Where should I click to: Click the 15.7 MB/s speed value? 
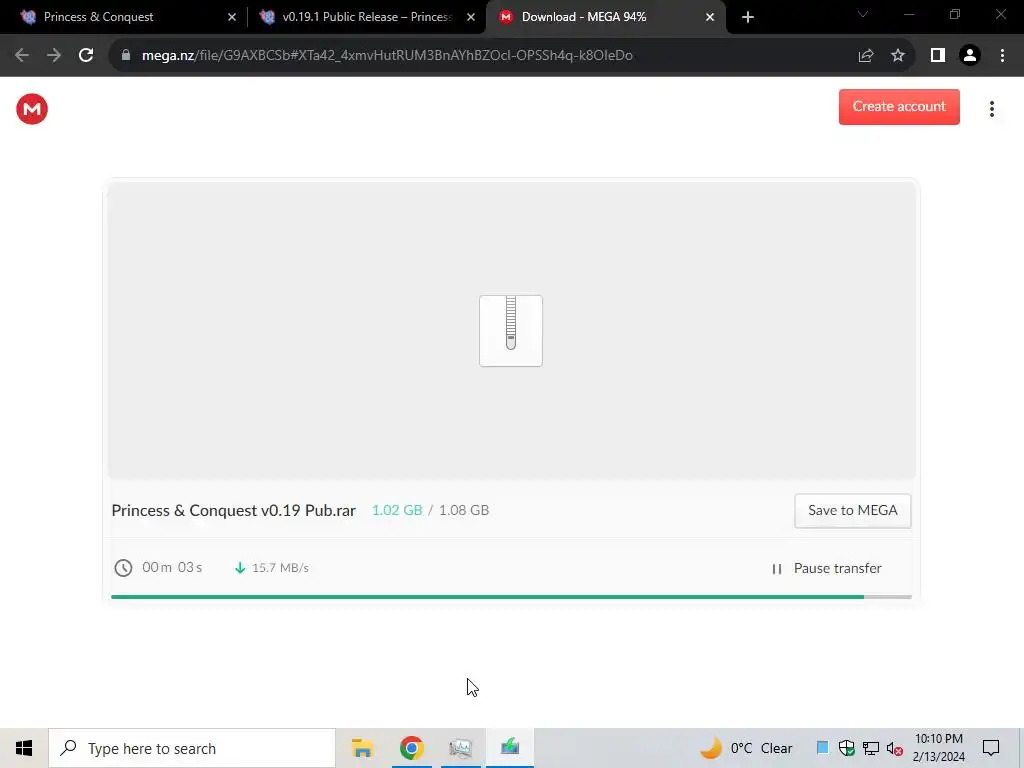point(280,568)
